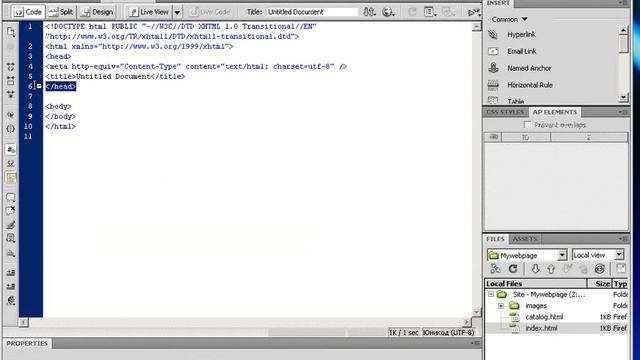Click the Put Files up-arrow icon
The height and width of the screenshot is (360, 640).
(551, 269)
